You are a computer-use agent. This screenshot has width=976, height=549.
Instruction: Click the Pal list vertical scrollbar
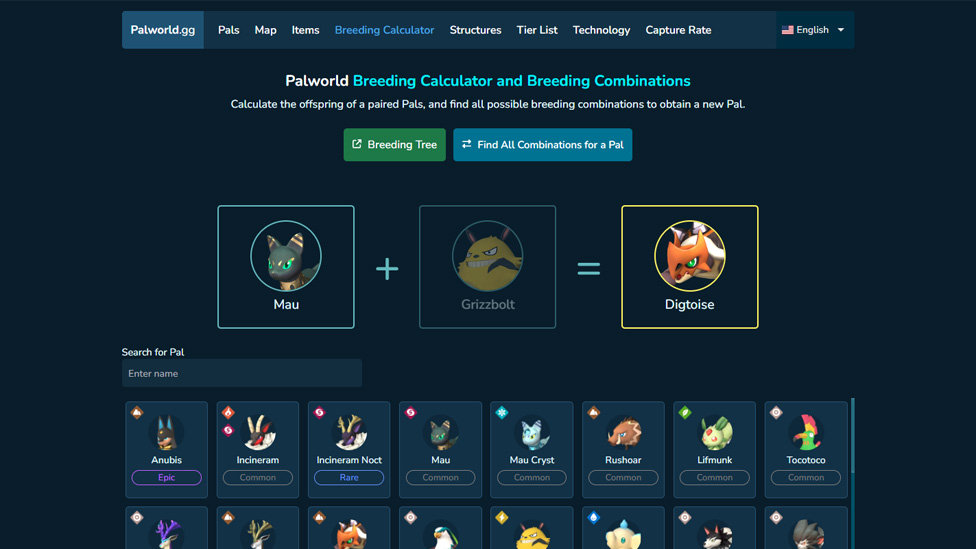[x=852, y=436]
